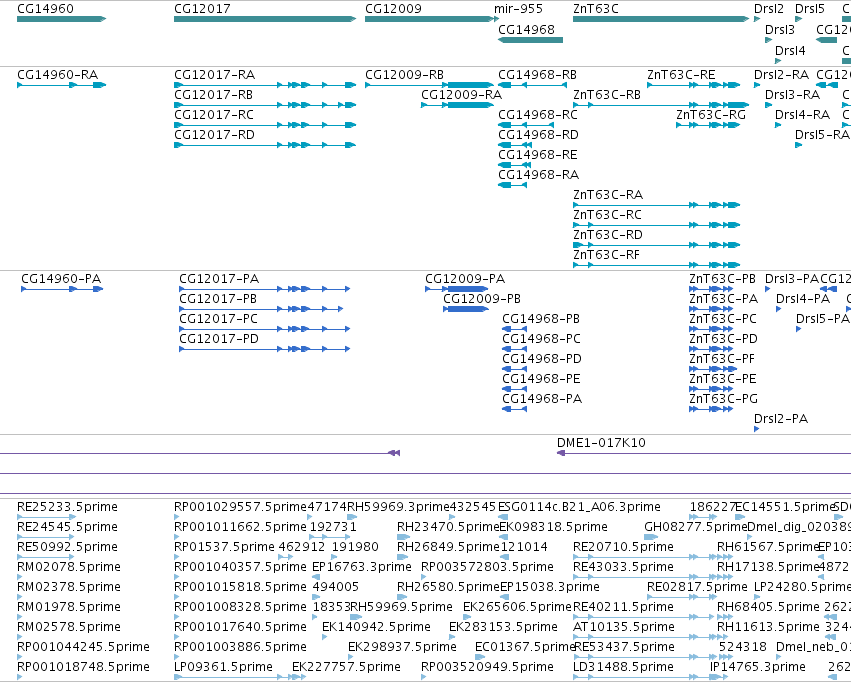Select EST RE24545.5prime

(67, 527)
